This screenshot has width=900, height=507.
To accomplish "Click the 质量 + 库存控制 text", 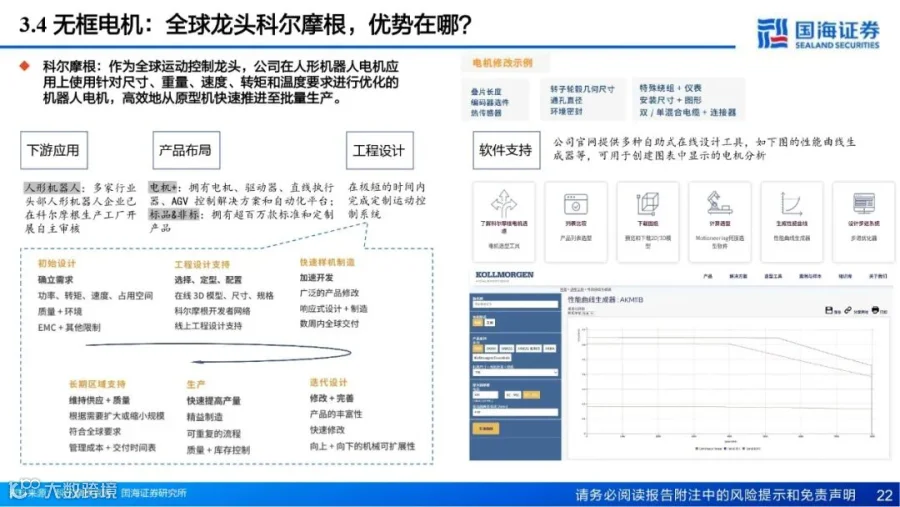I will pyautogui.click(x=218, y=450).
